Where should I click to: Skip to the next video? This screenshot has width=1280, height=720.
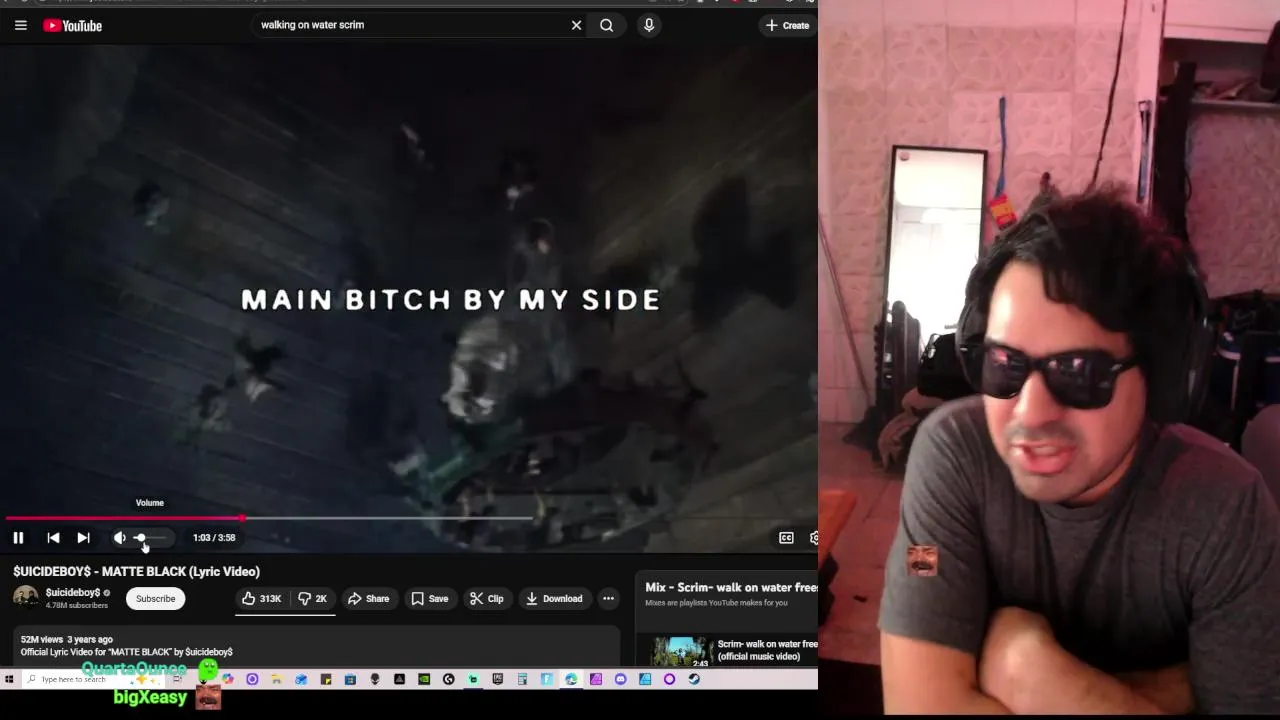[x=83, y=538]
